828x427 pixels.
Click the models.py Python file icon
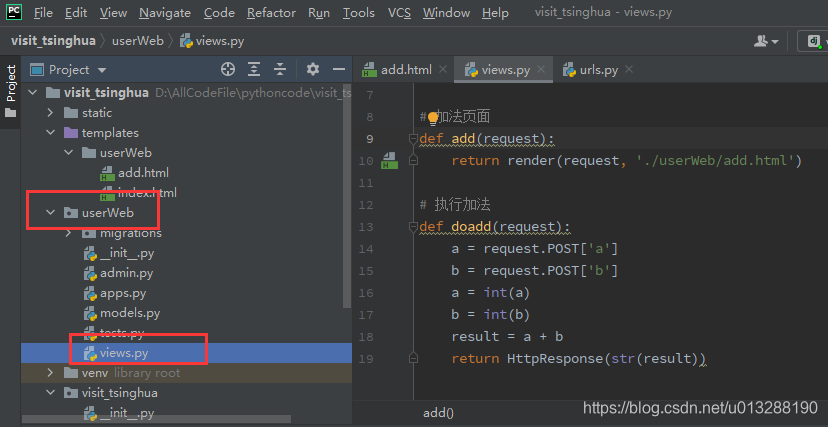(91, 314)
